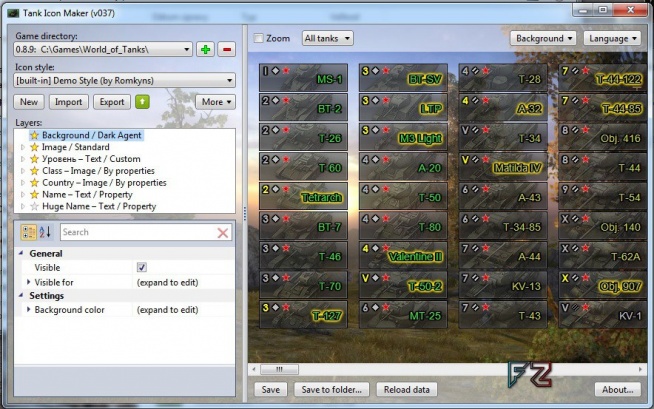Open the Icon style dropdown
654x409 pixels.
[x=124, y=80]
